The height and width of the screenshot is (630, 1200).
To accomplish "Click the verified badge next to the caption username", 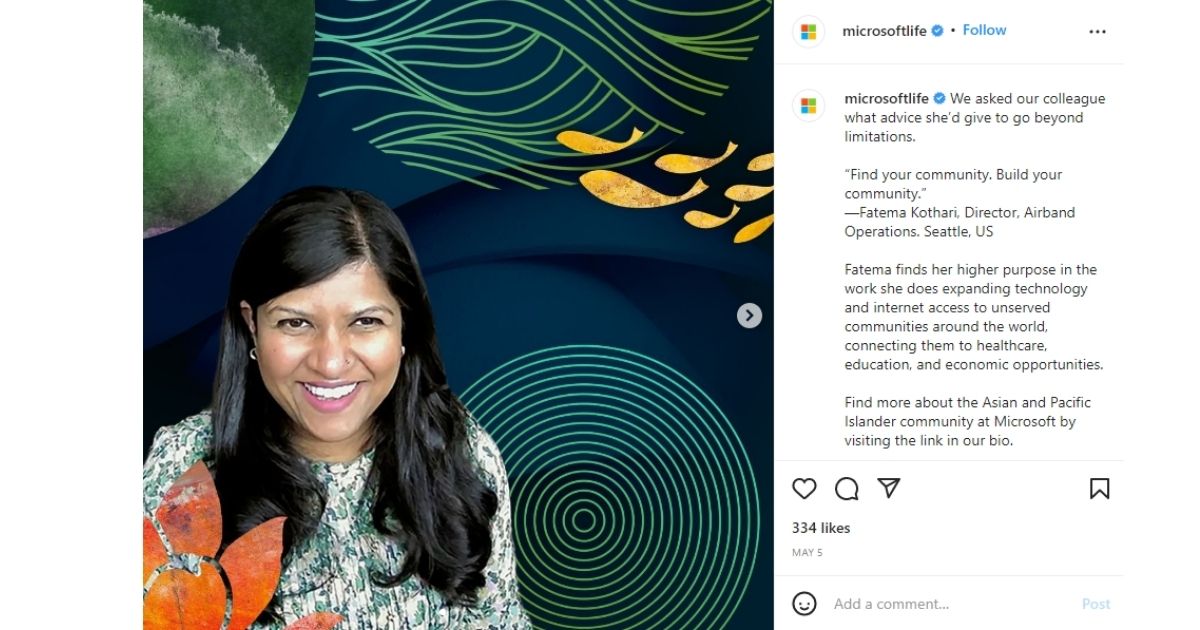I will coord(940,98).
